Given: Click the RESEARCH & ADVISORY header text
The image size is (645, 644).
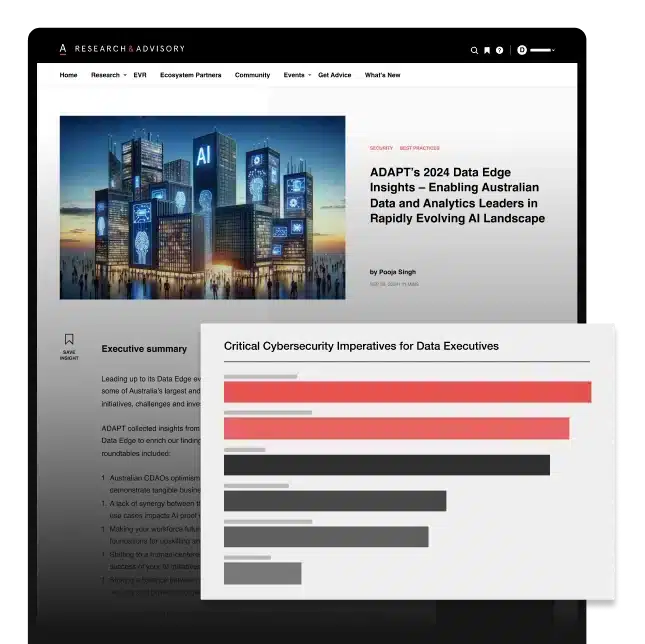Looking at the screenshot, I should [x=130, y=49].
